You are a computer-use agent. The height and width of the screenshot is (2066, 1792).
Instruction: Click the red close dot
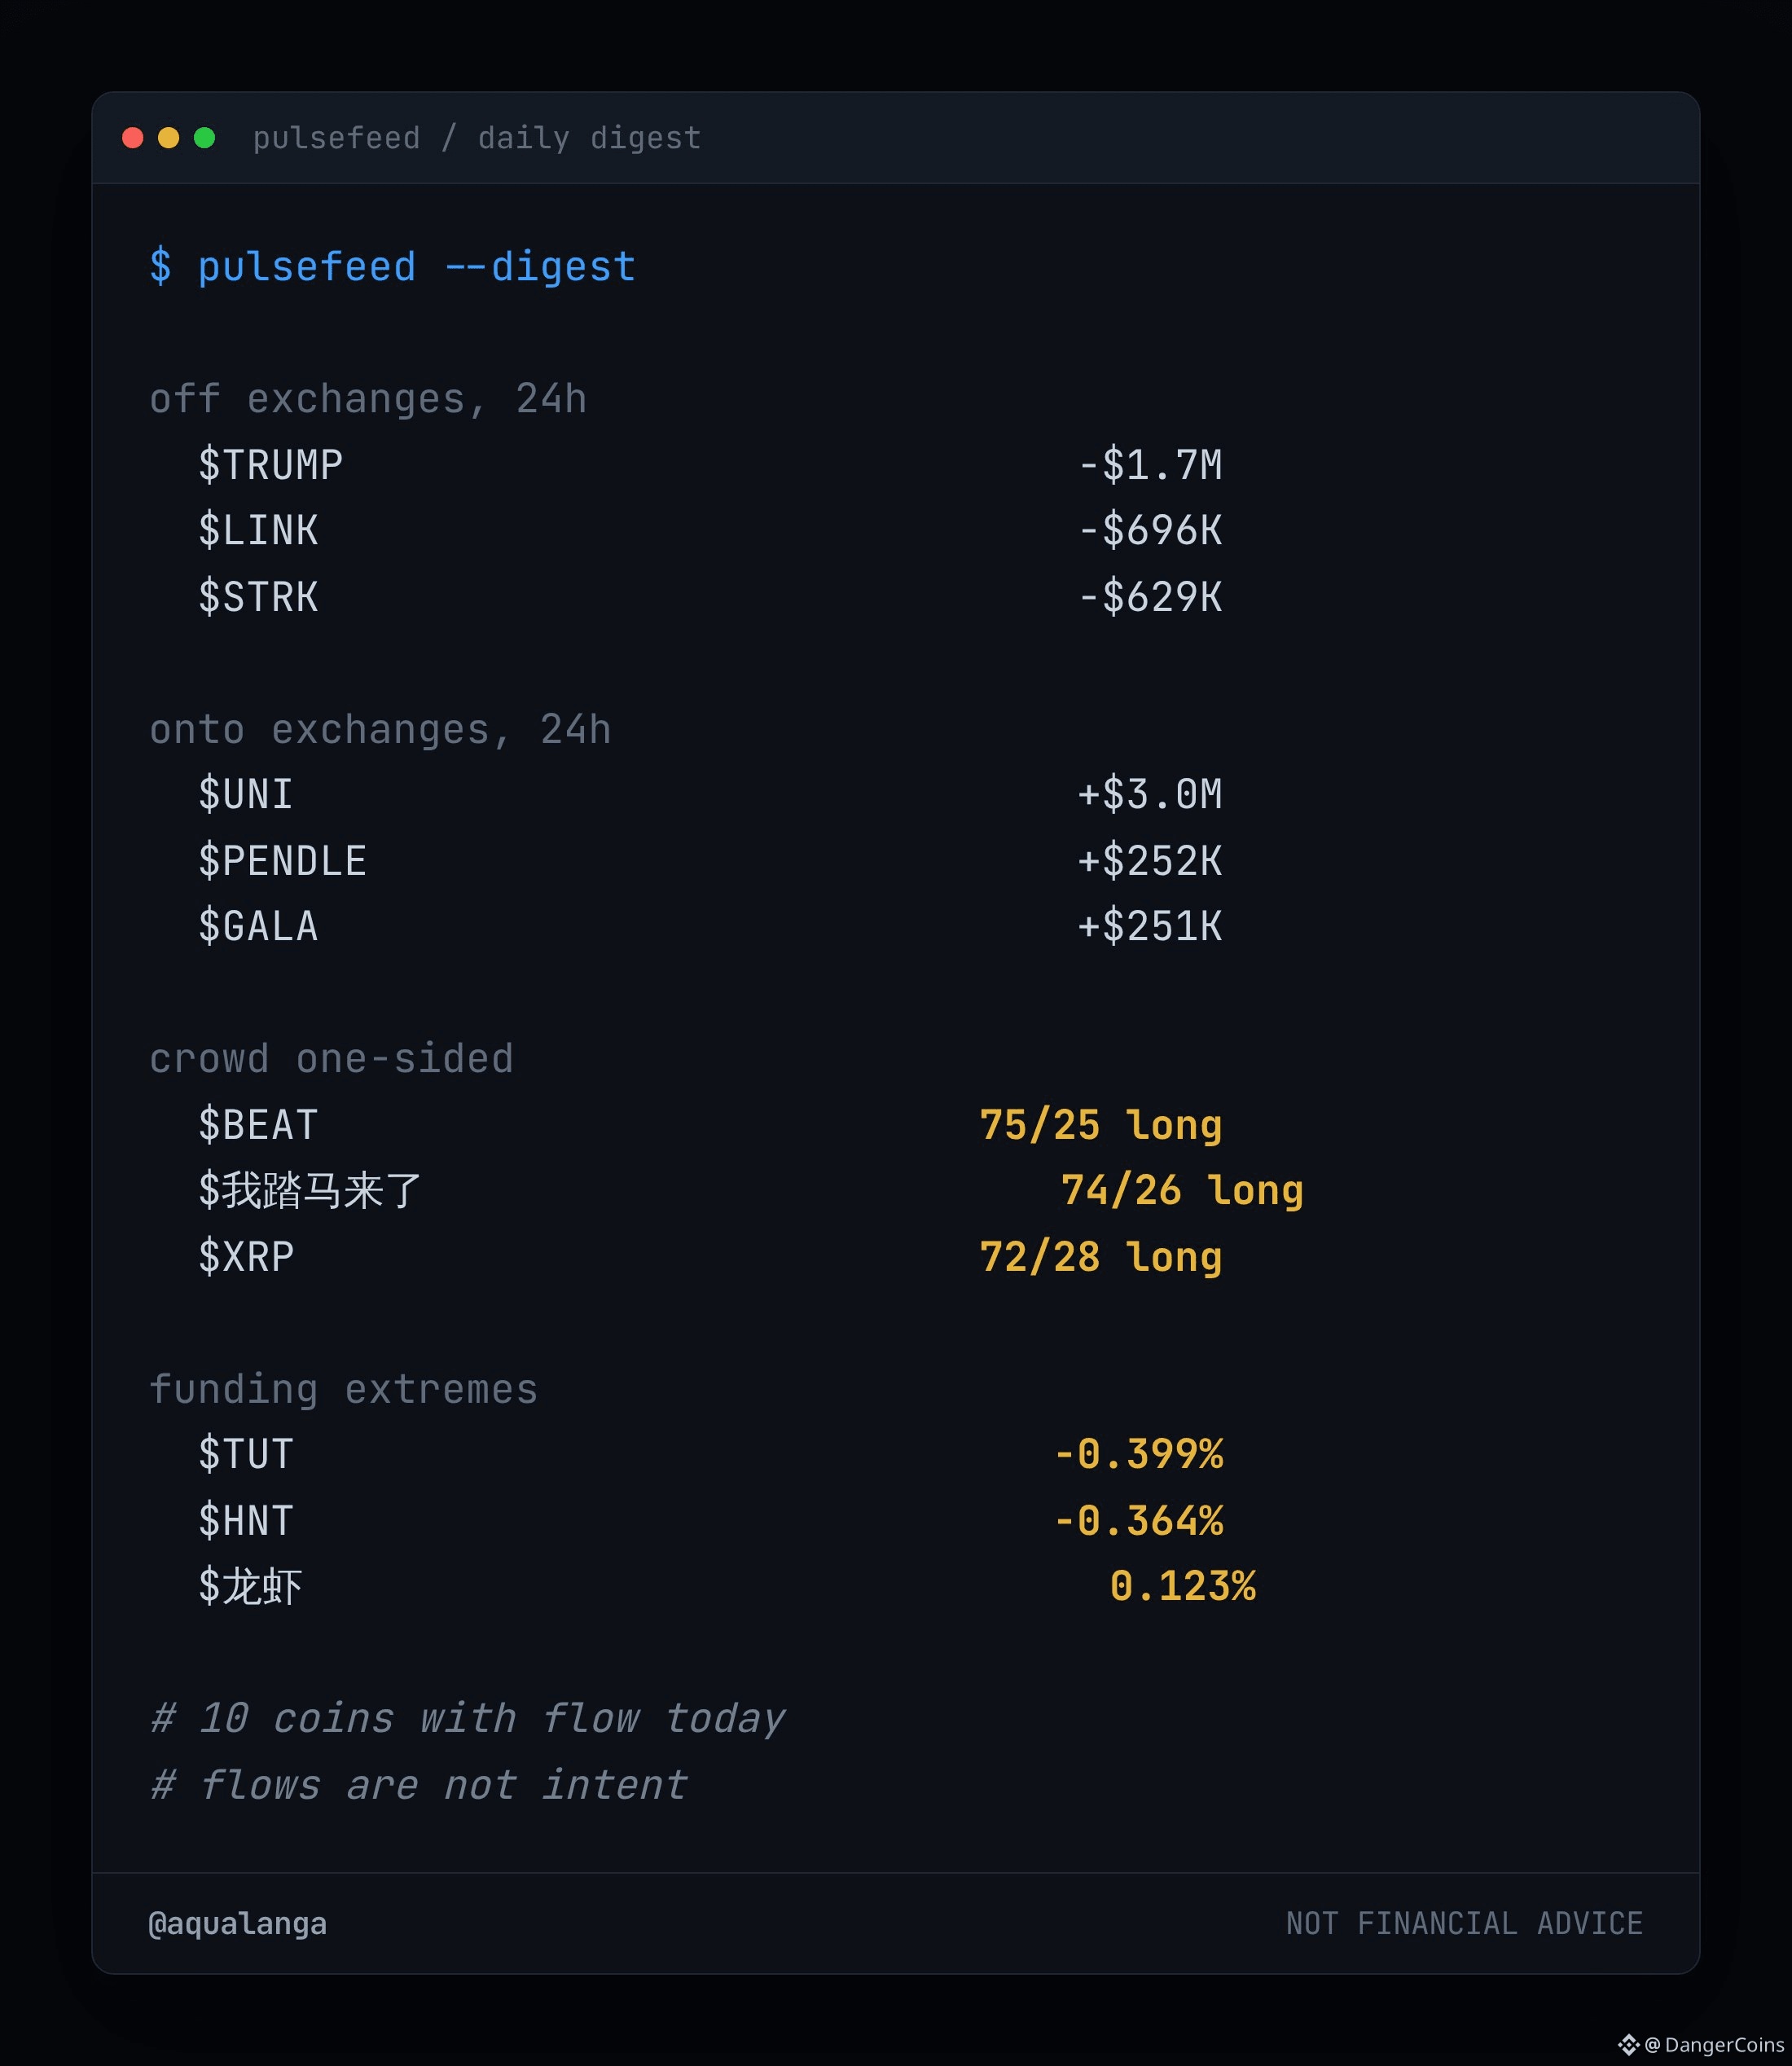pyautogui.click(x=133, y=138)
